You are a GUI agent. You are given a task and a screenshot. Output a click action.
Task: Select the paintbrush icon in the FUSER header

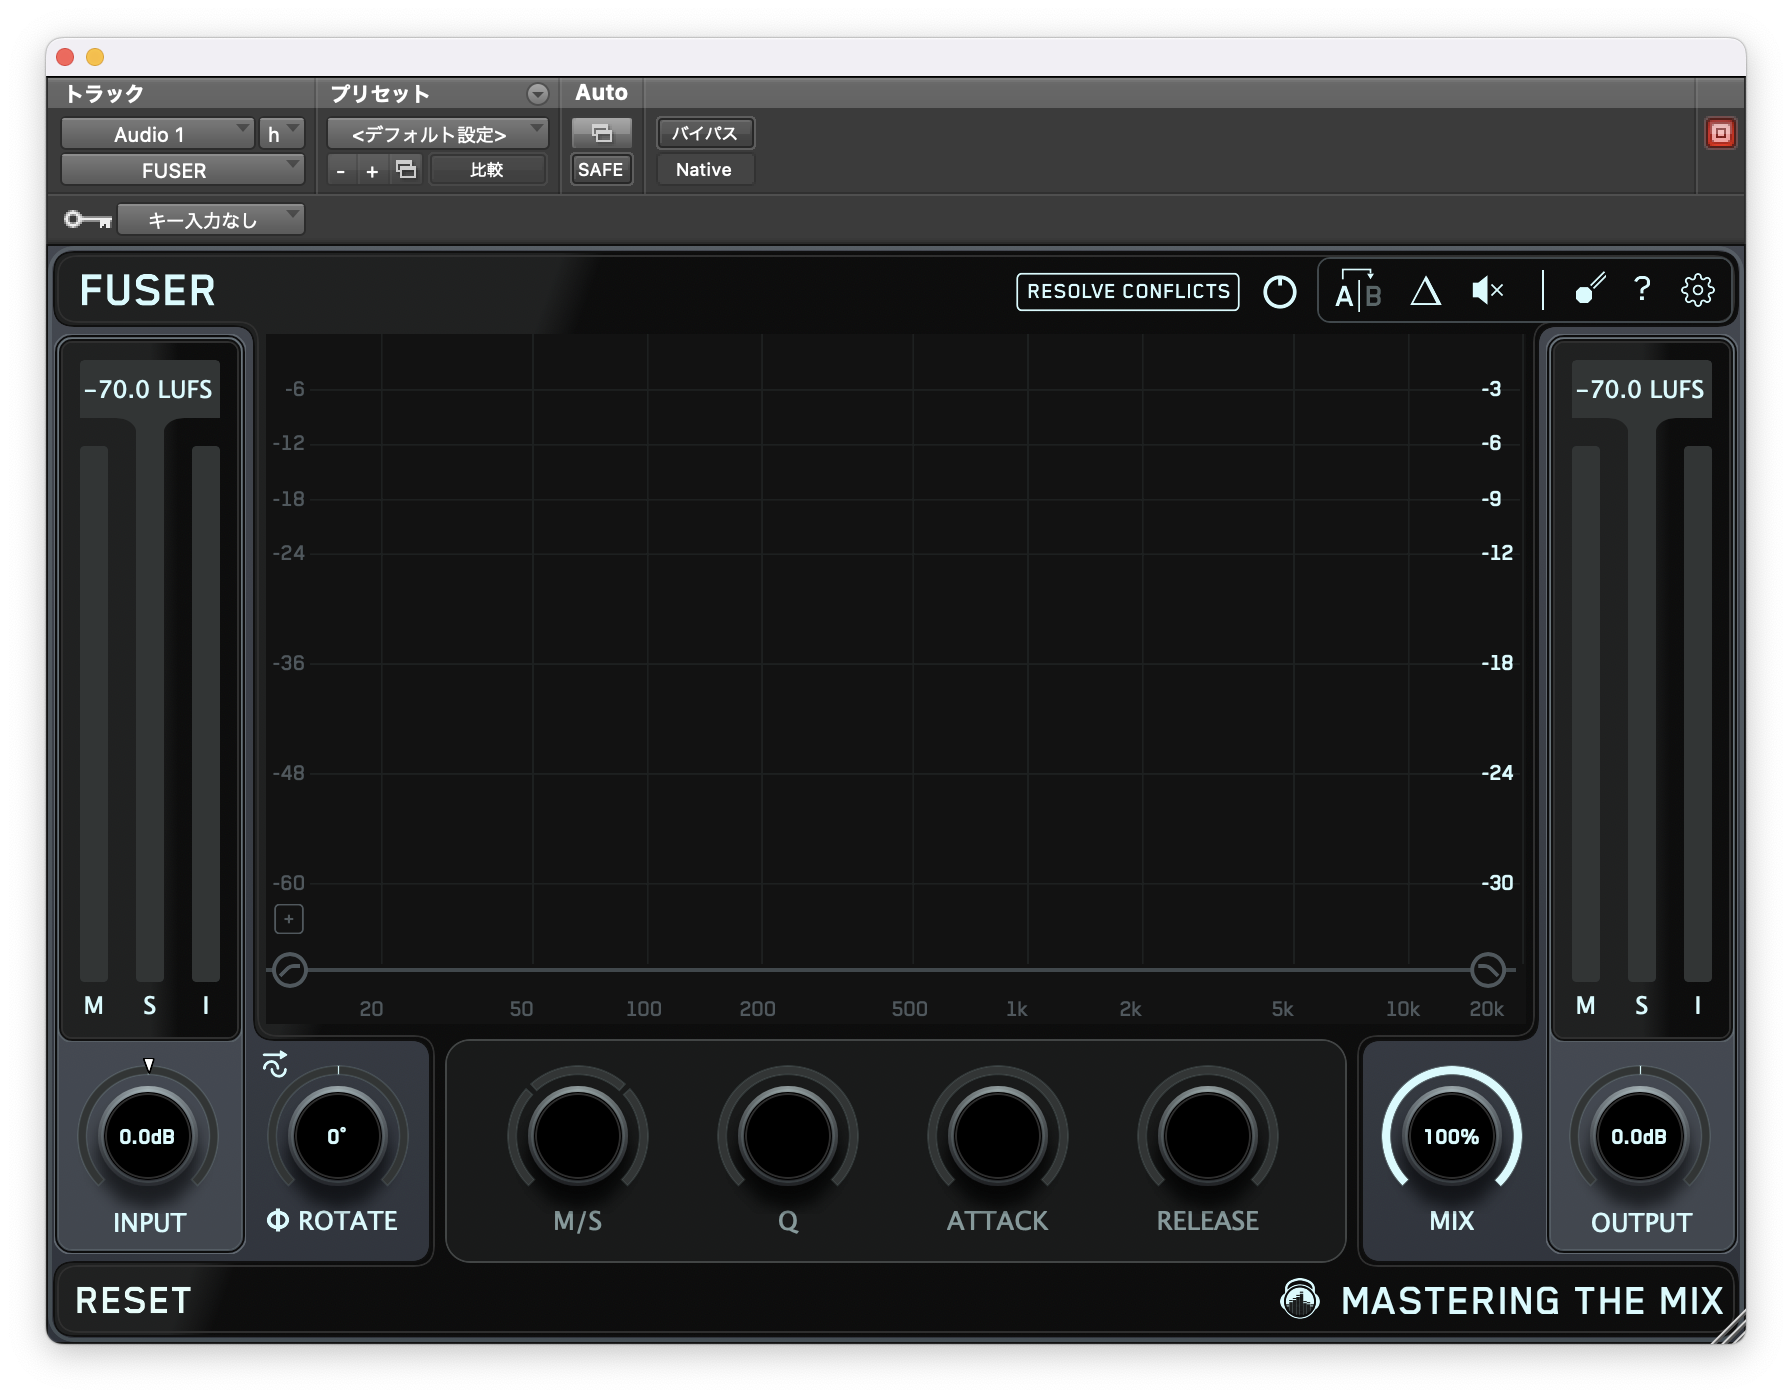1590,288
